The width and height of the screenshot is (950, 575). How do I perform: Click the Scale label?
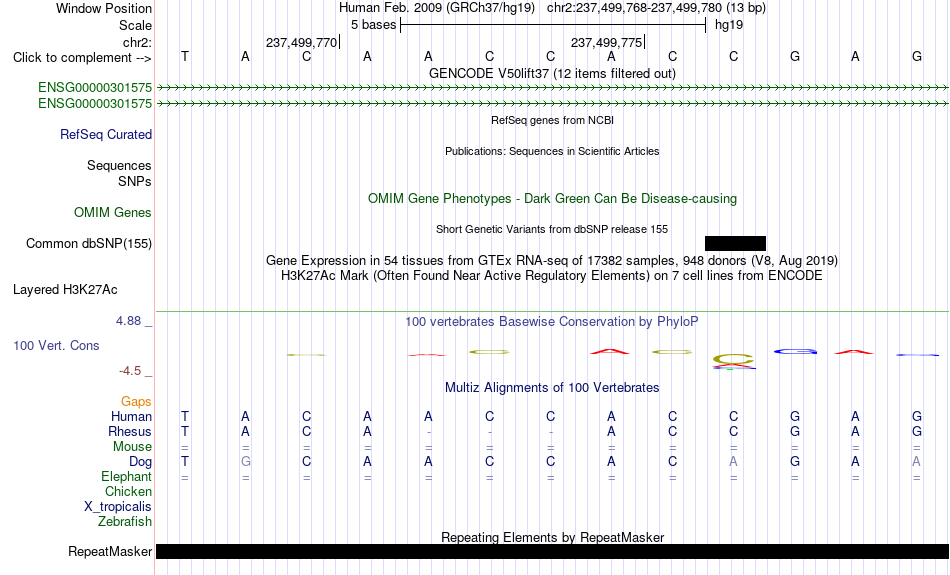[136, 25]
